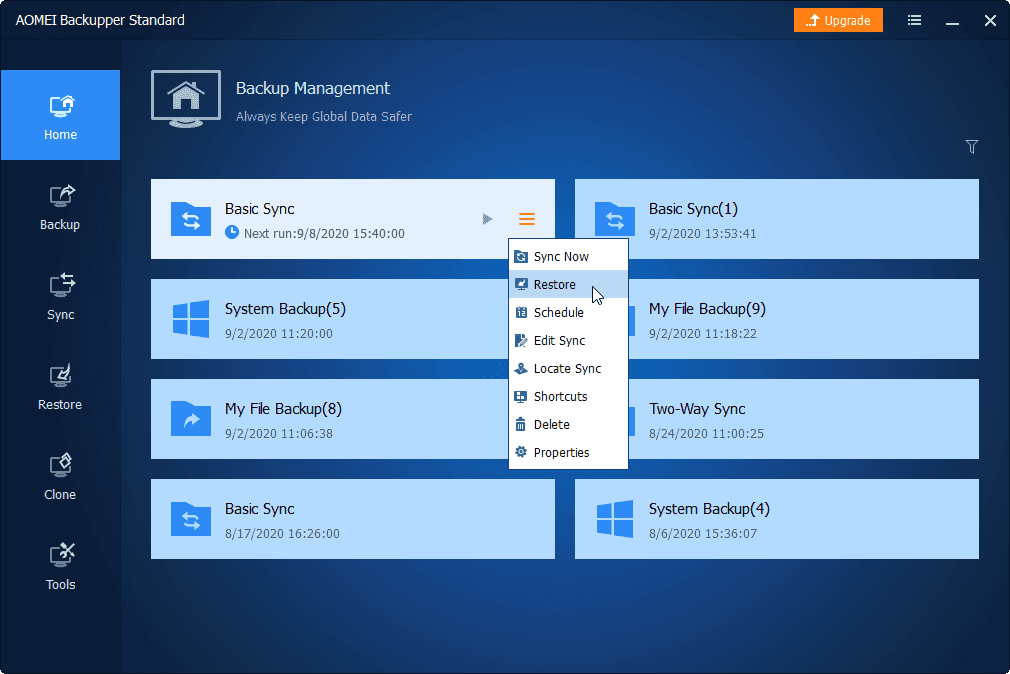The width and height of the screenshot is (1010, 674).
Task: Click the sync icon of Basic Sync dated 8/17/2020
Action: (x=191, y=519)
